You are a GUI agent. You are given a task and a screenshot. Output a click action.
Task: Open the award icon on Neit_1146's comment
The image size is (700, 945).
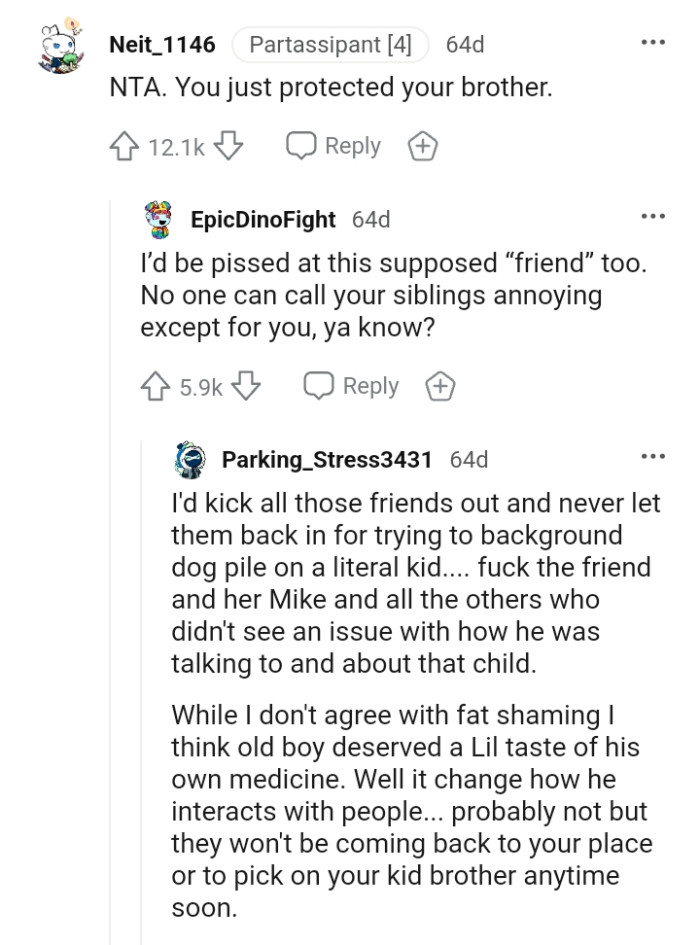tap(423, 145)
